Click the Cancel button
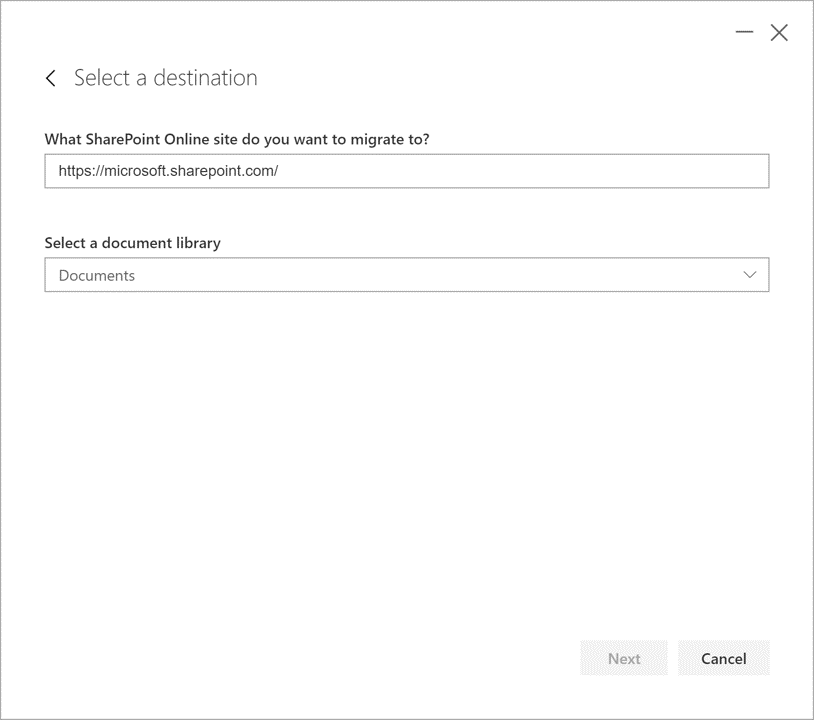This screenshot has width=814, height=720. coord(723,658)
